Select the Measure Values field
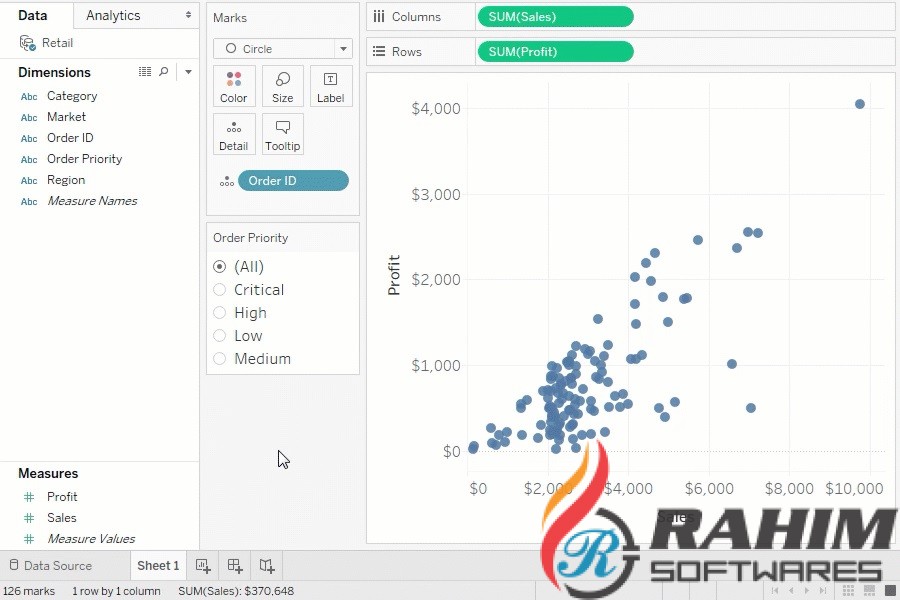900x600 pixels. [91, 539]
